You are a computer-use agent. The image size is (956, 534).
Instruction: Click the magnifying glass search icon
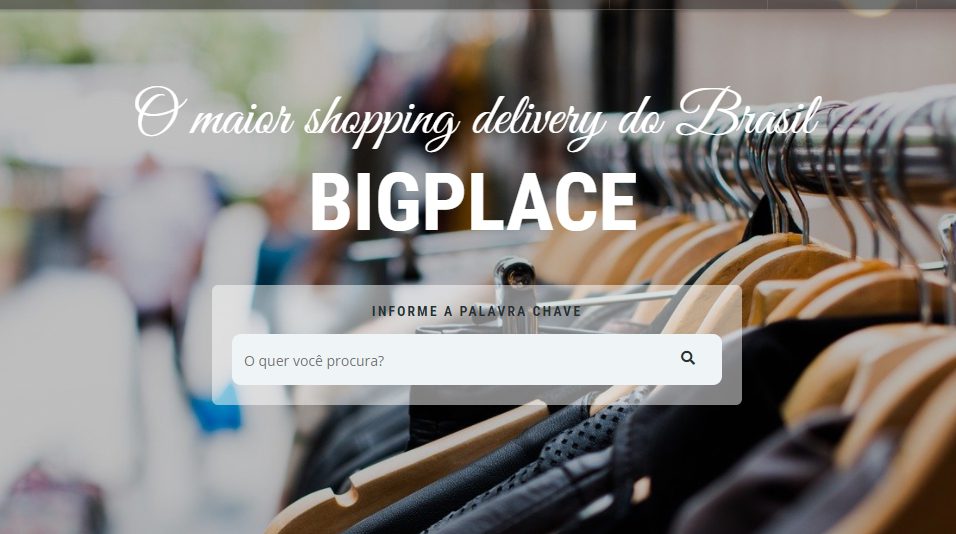(x=688, y=358)
